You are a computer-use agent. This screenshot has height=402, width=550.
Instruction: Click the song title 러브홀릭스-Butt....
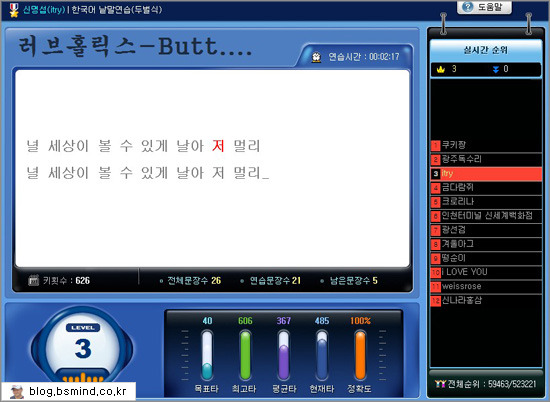[135, 47]
